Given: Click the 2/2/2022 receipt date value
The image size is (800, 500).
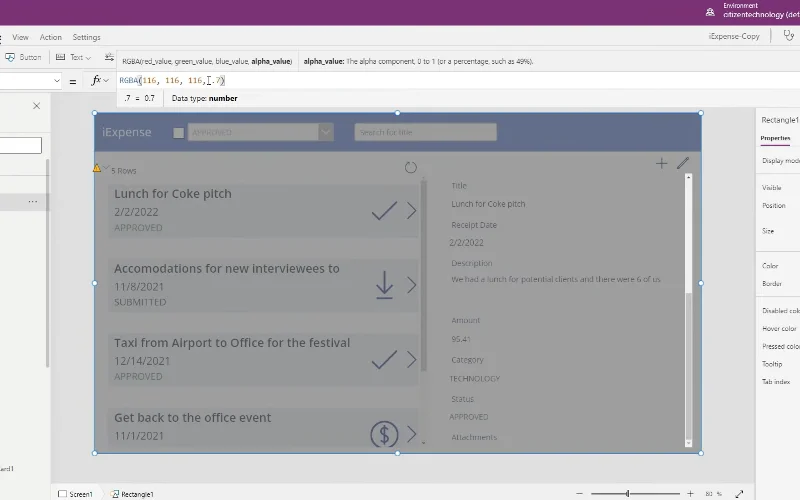Looking at the screenshot, I should click(466, 243).
